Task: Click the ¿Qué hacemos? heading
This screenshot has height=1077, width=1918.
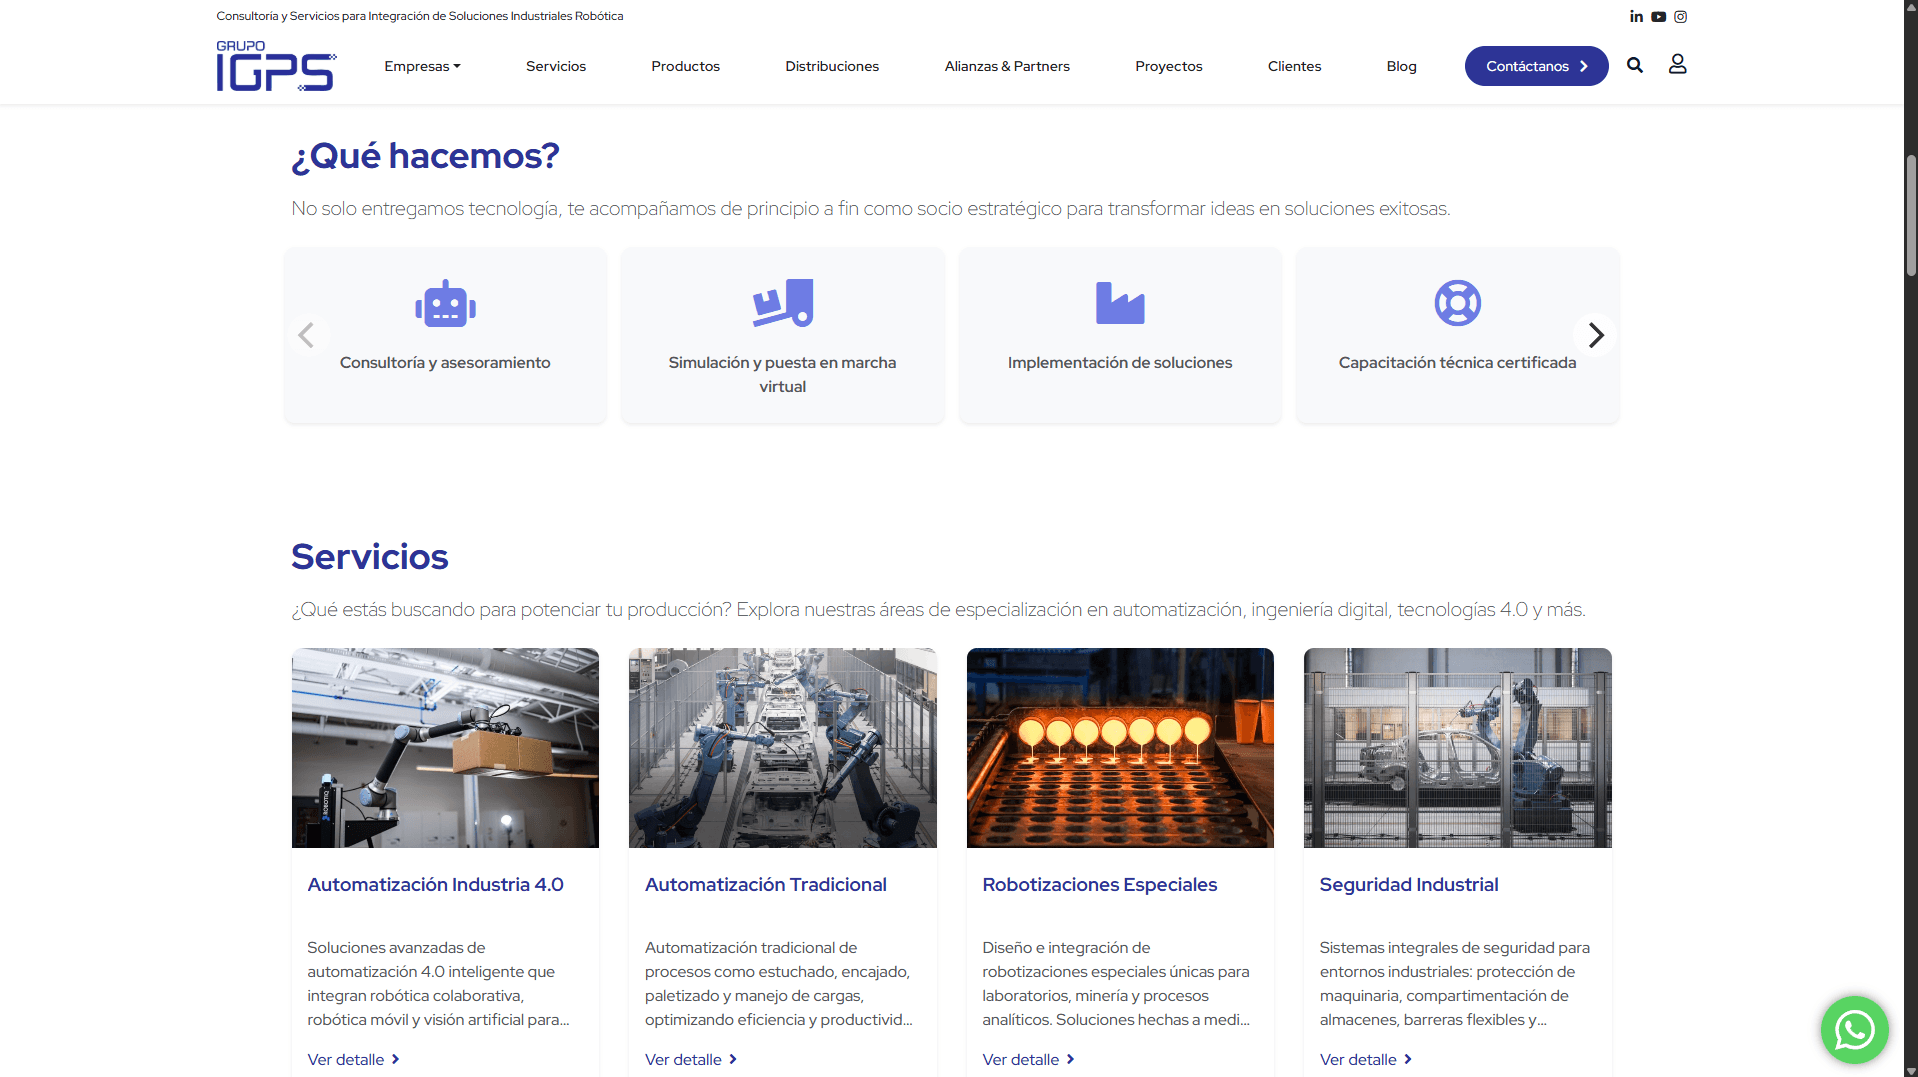Action: [x=425, y=156]
